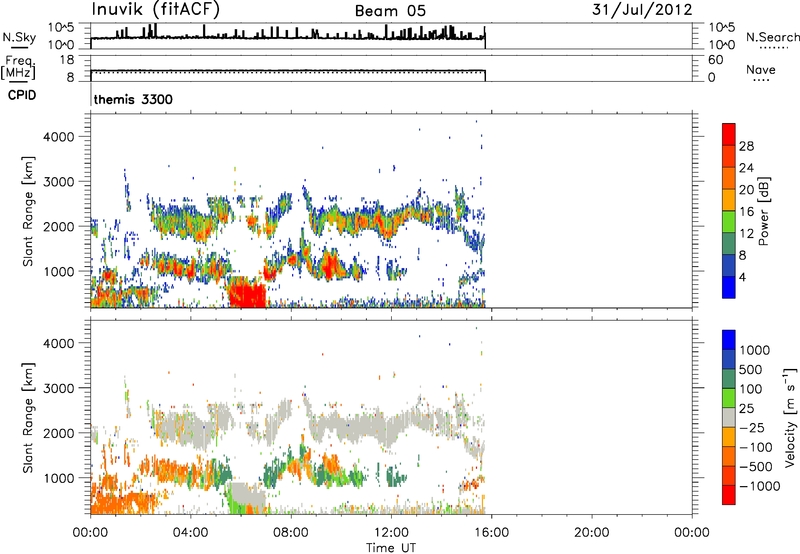Click the '60' Nave axis tick label

click(x=715, y=60)
